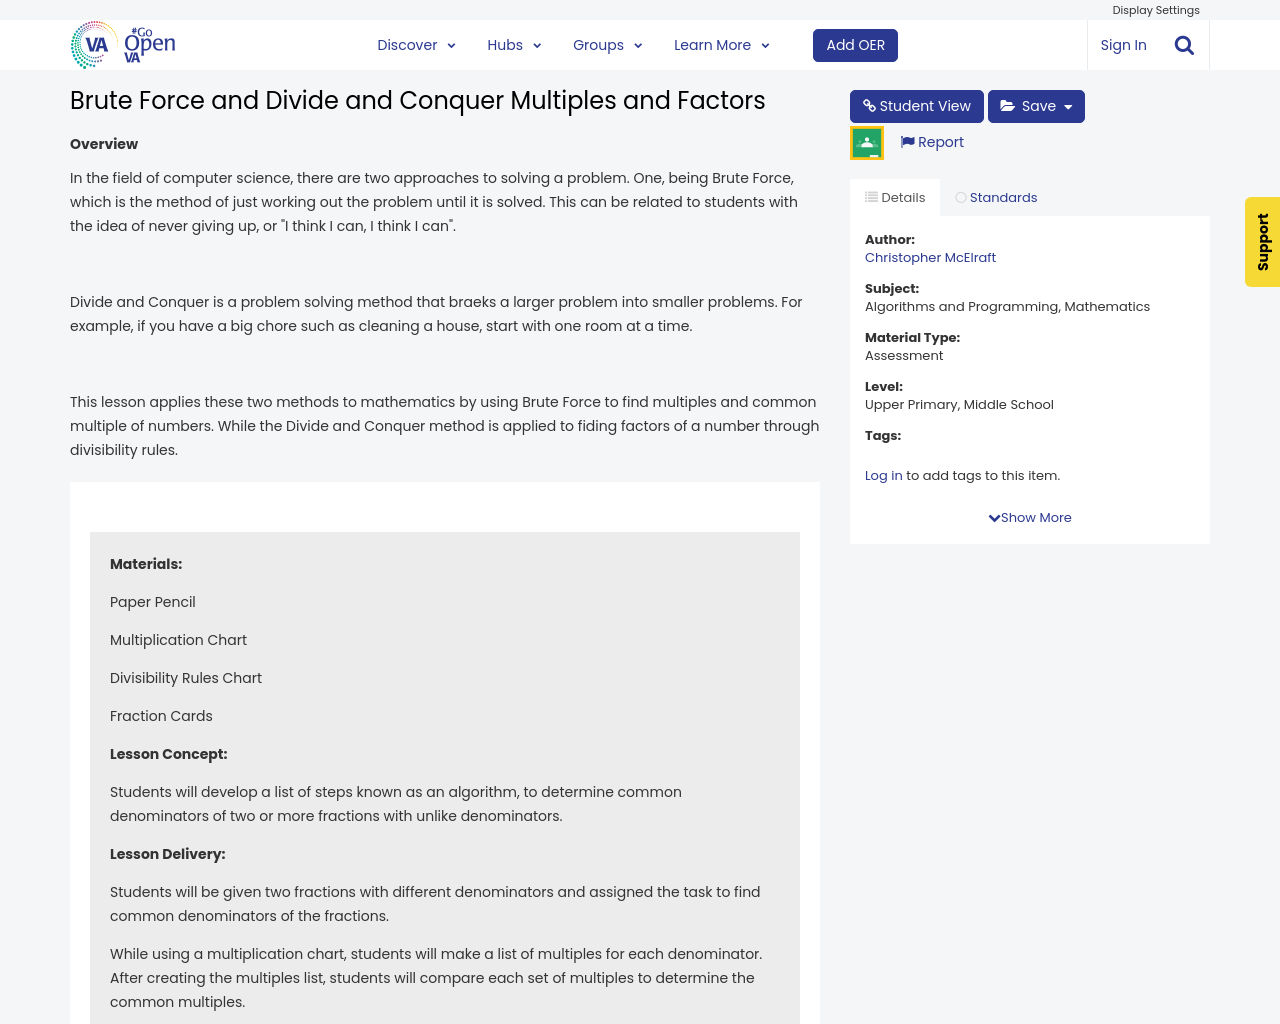Click the flag icon beside Report

[x=906, y=140]
